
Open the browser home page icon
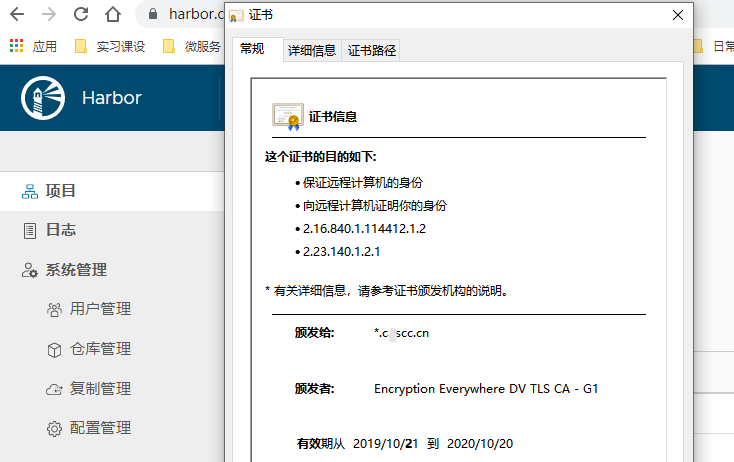pyautogui.click(x=113, y=14)
